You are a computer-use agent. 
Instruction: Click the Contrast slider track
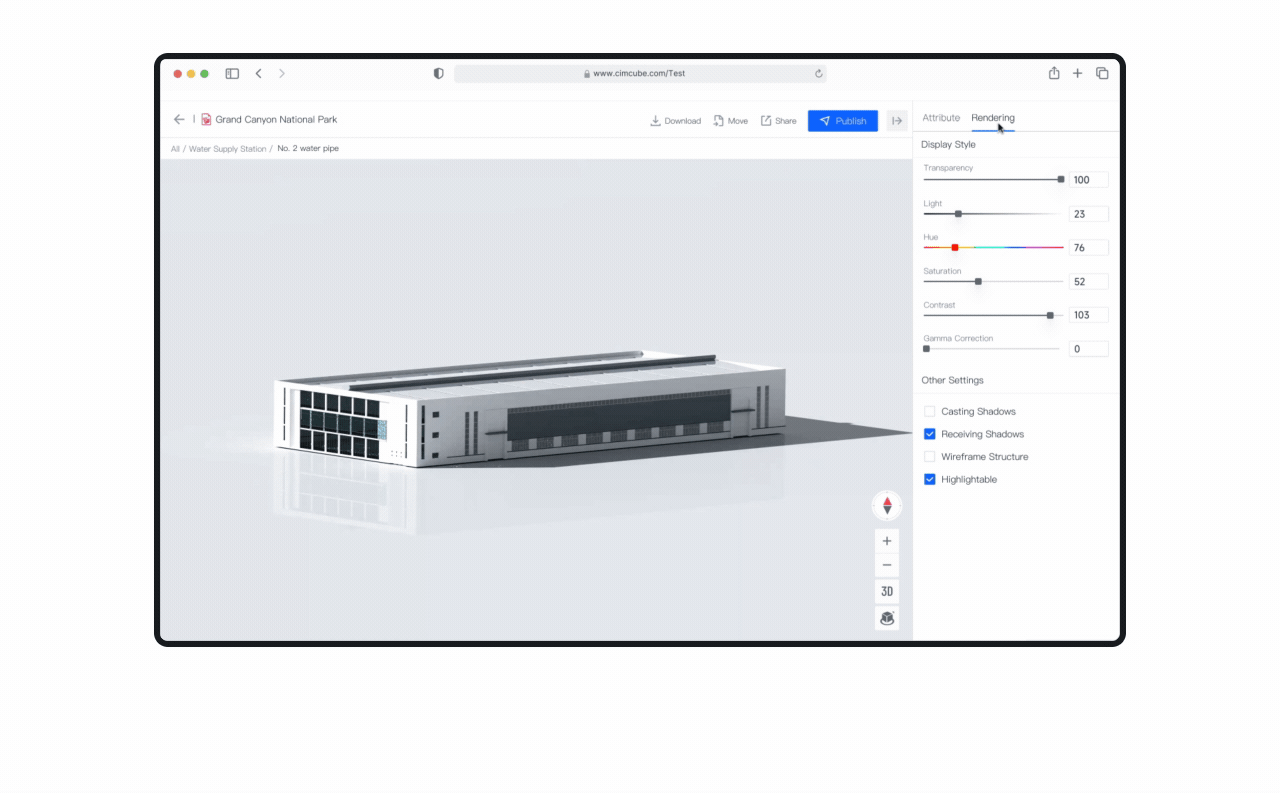point(992,315)
